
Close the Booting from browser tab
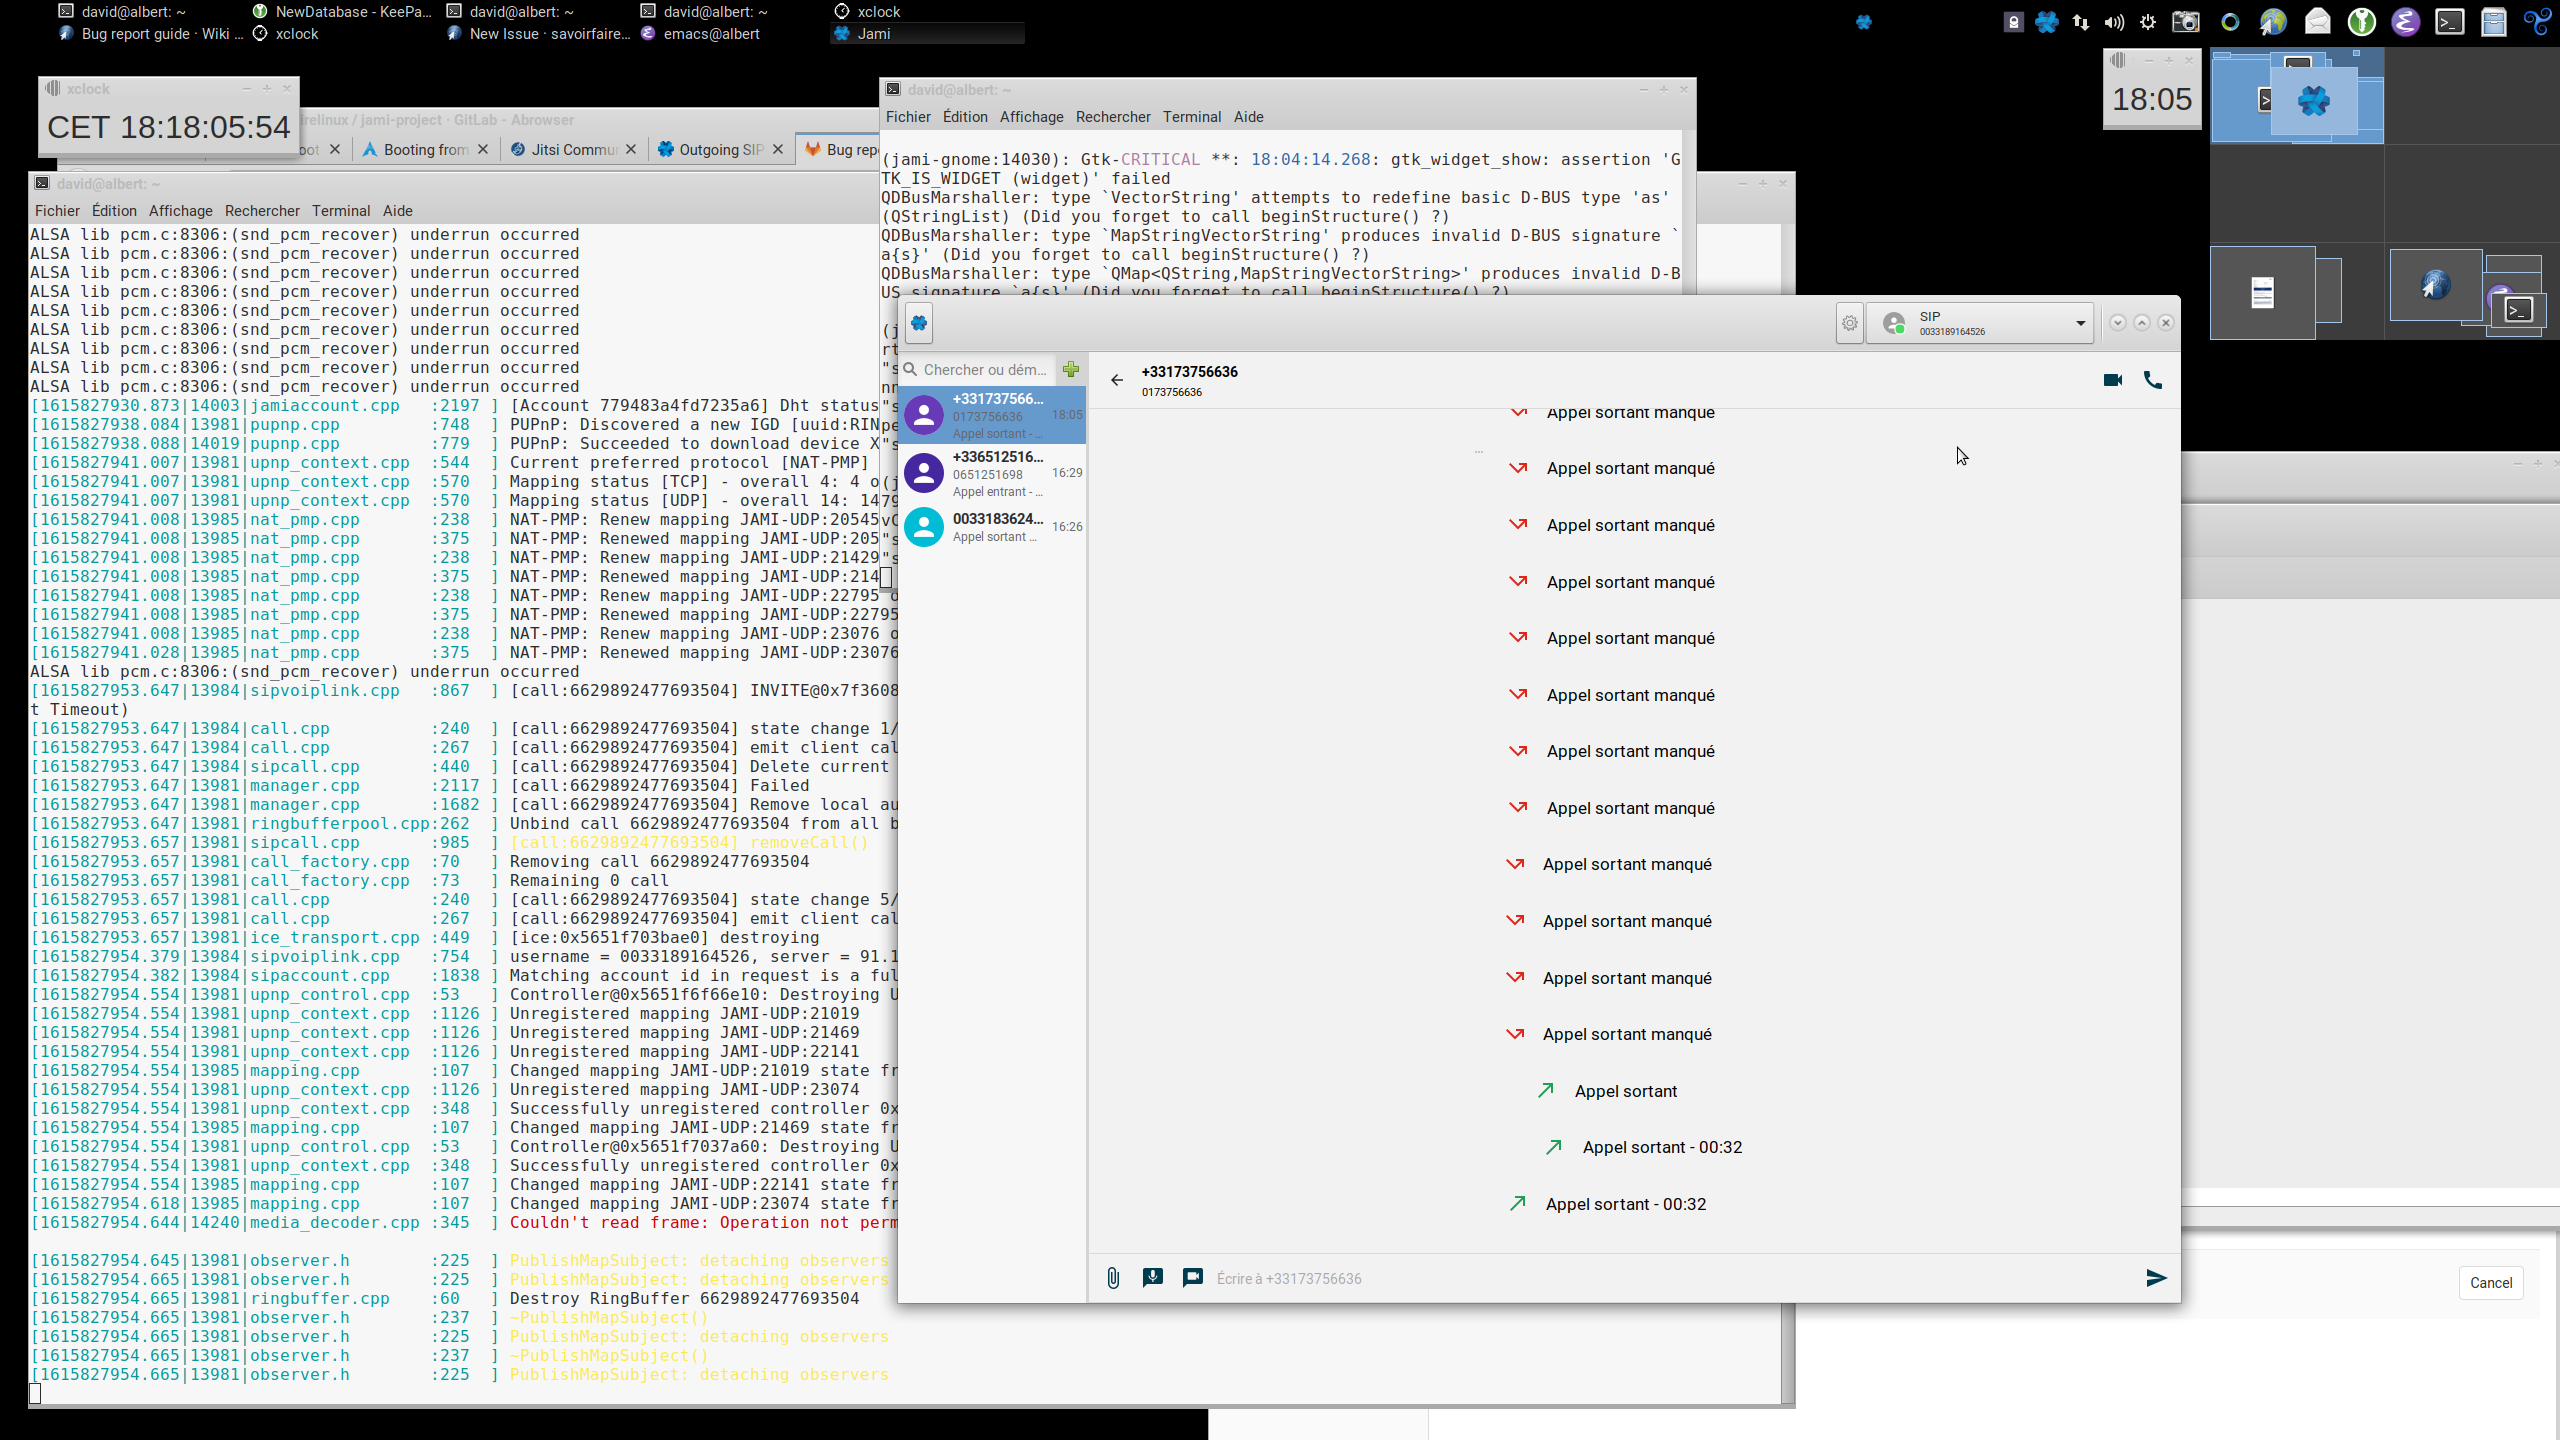[483, 149]
